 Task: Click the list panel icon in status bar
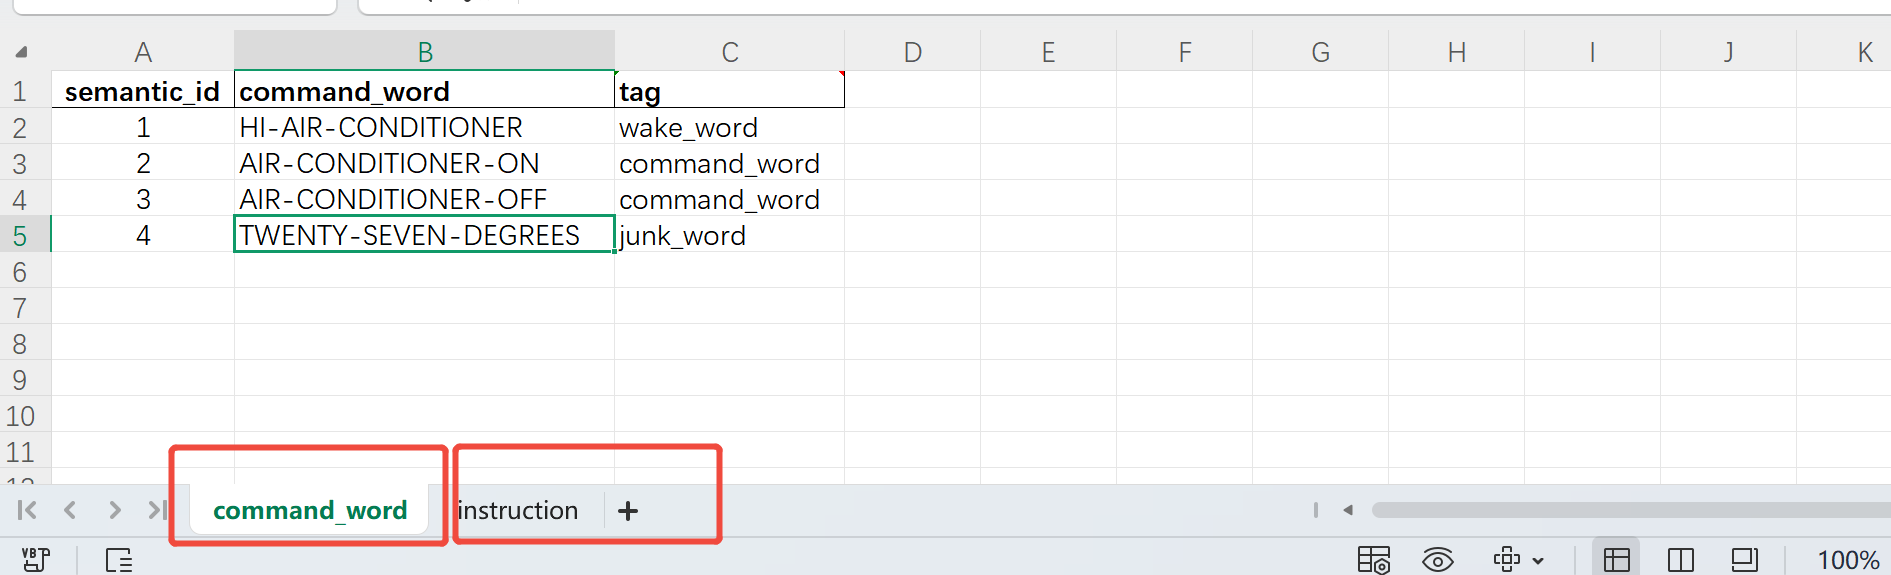(x=118, y=559)
